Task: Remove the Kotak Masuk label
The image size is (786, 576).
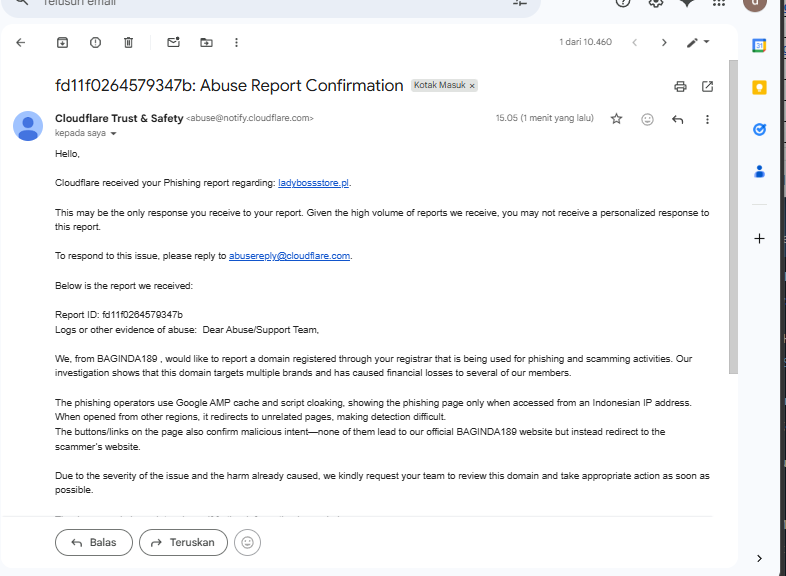Action: pyautogui.click(x=472, y=86)
